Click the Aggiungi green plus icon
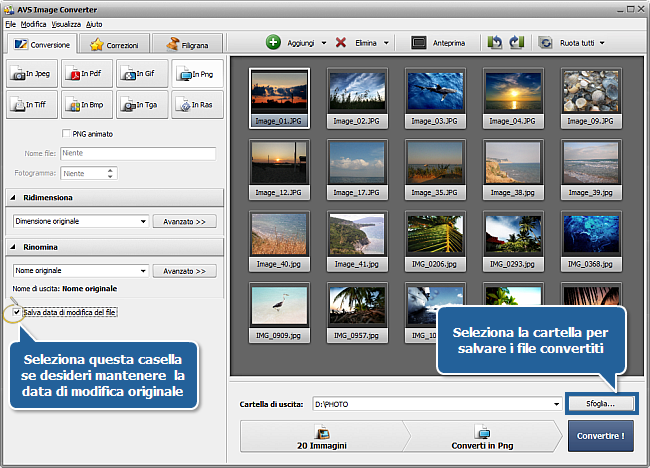 [273, 43]
